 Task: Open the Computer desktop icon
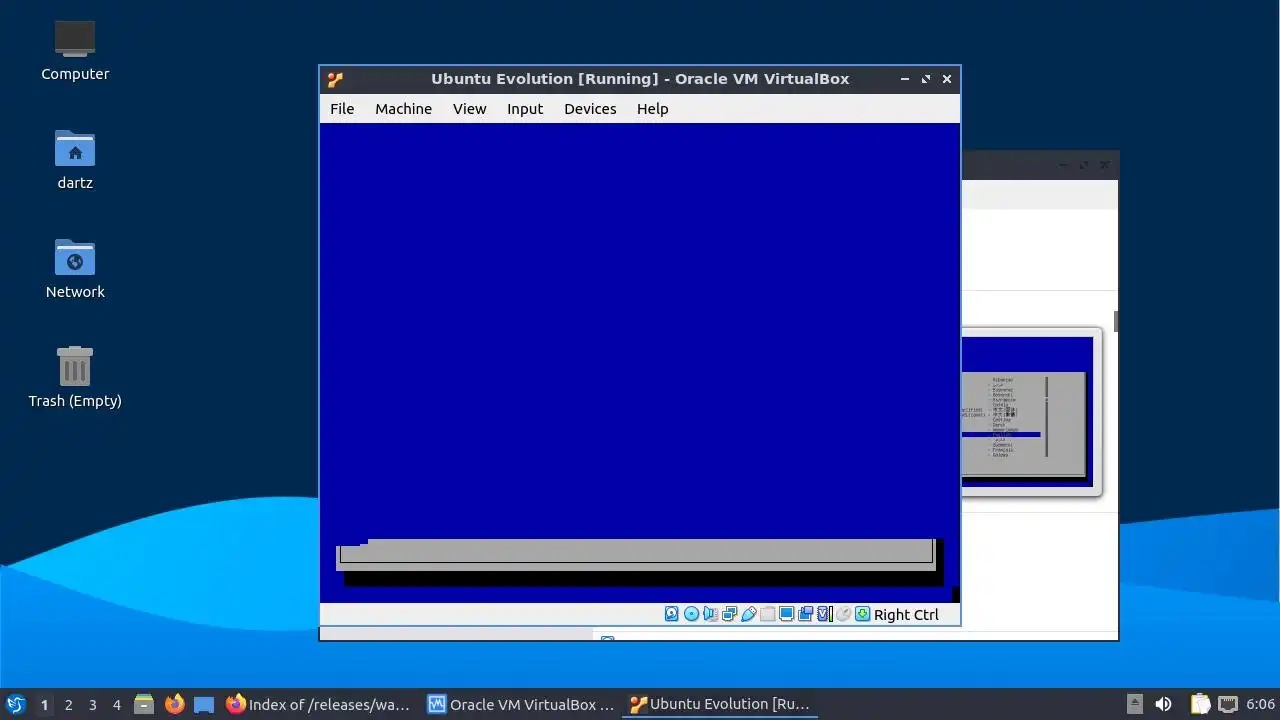75,50
